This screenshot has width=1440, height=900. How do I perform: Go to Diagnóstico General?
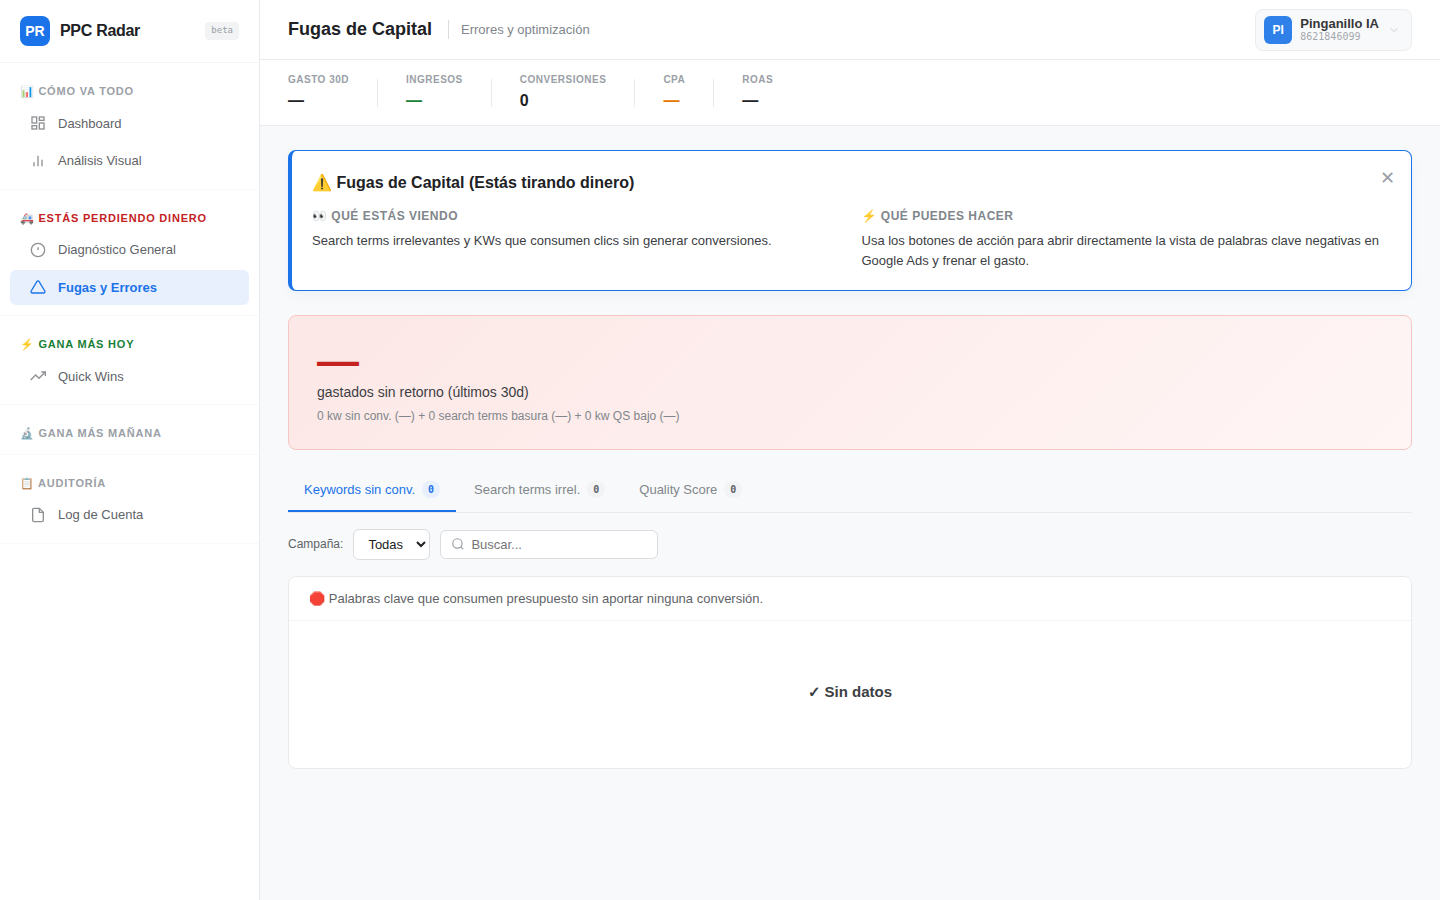(129, 250)
